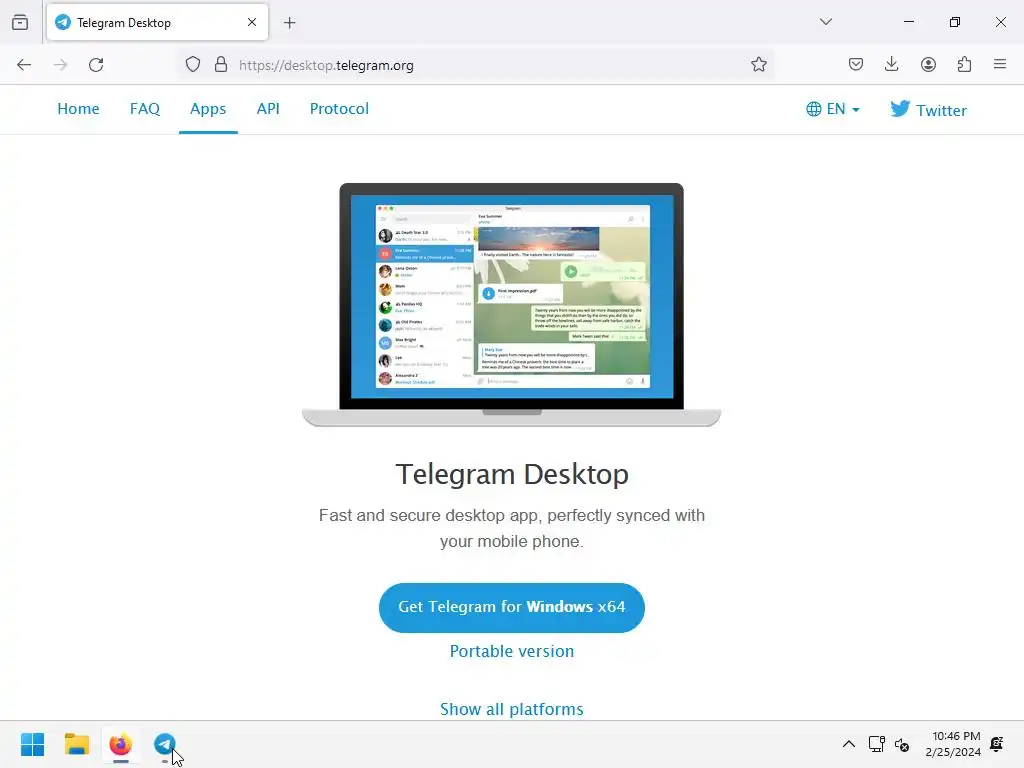Open the Windows Start menu
The width and height of the screenshot is (1024, 768).
(x=33, y=744)
